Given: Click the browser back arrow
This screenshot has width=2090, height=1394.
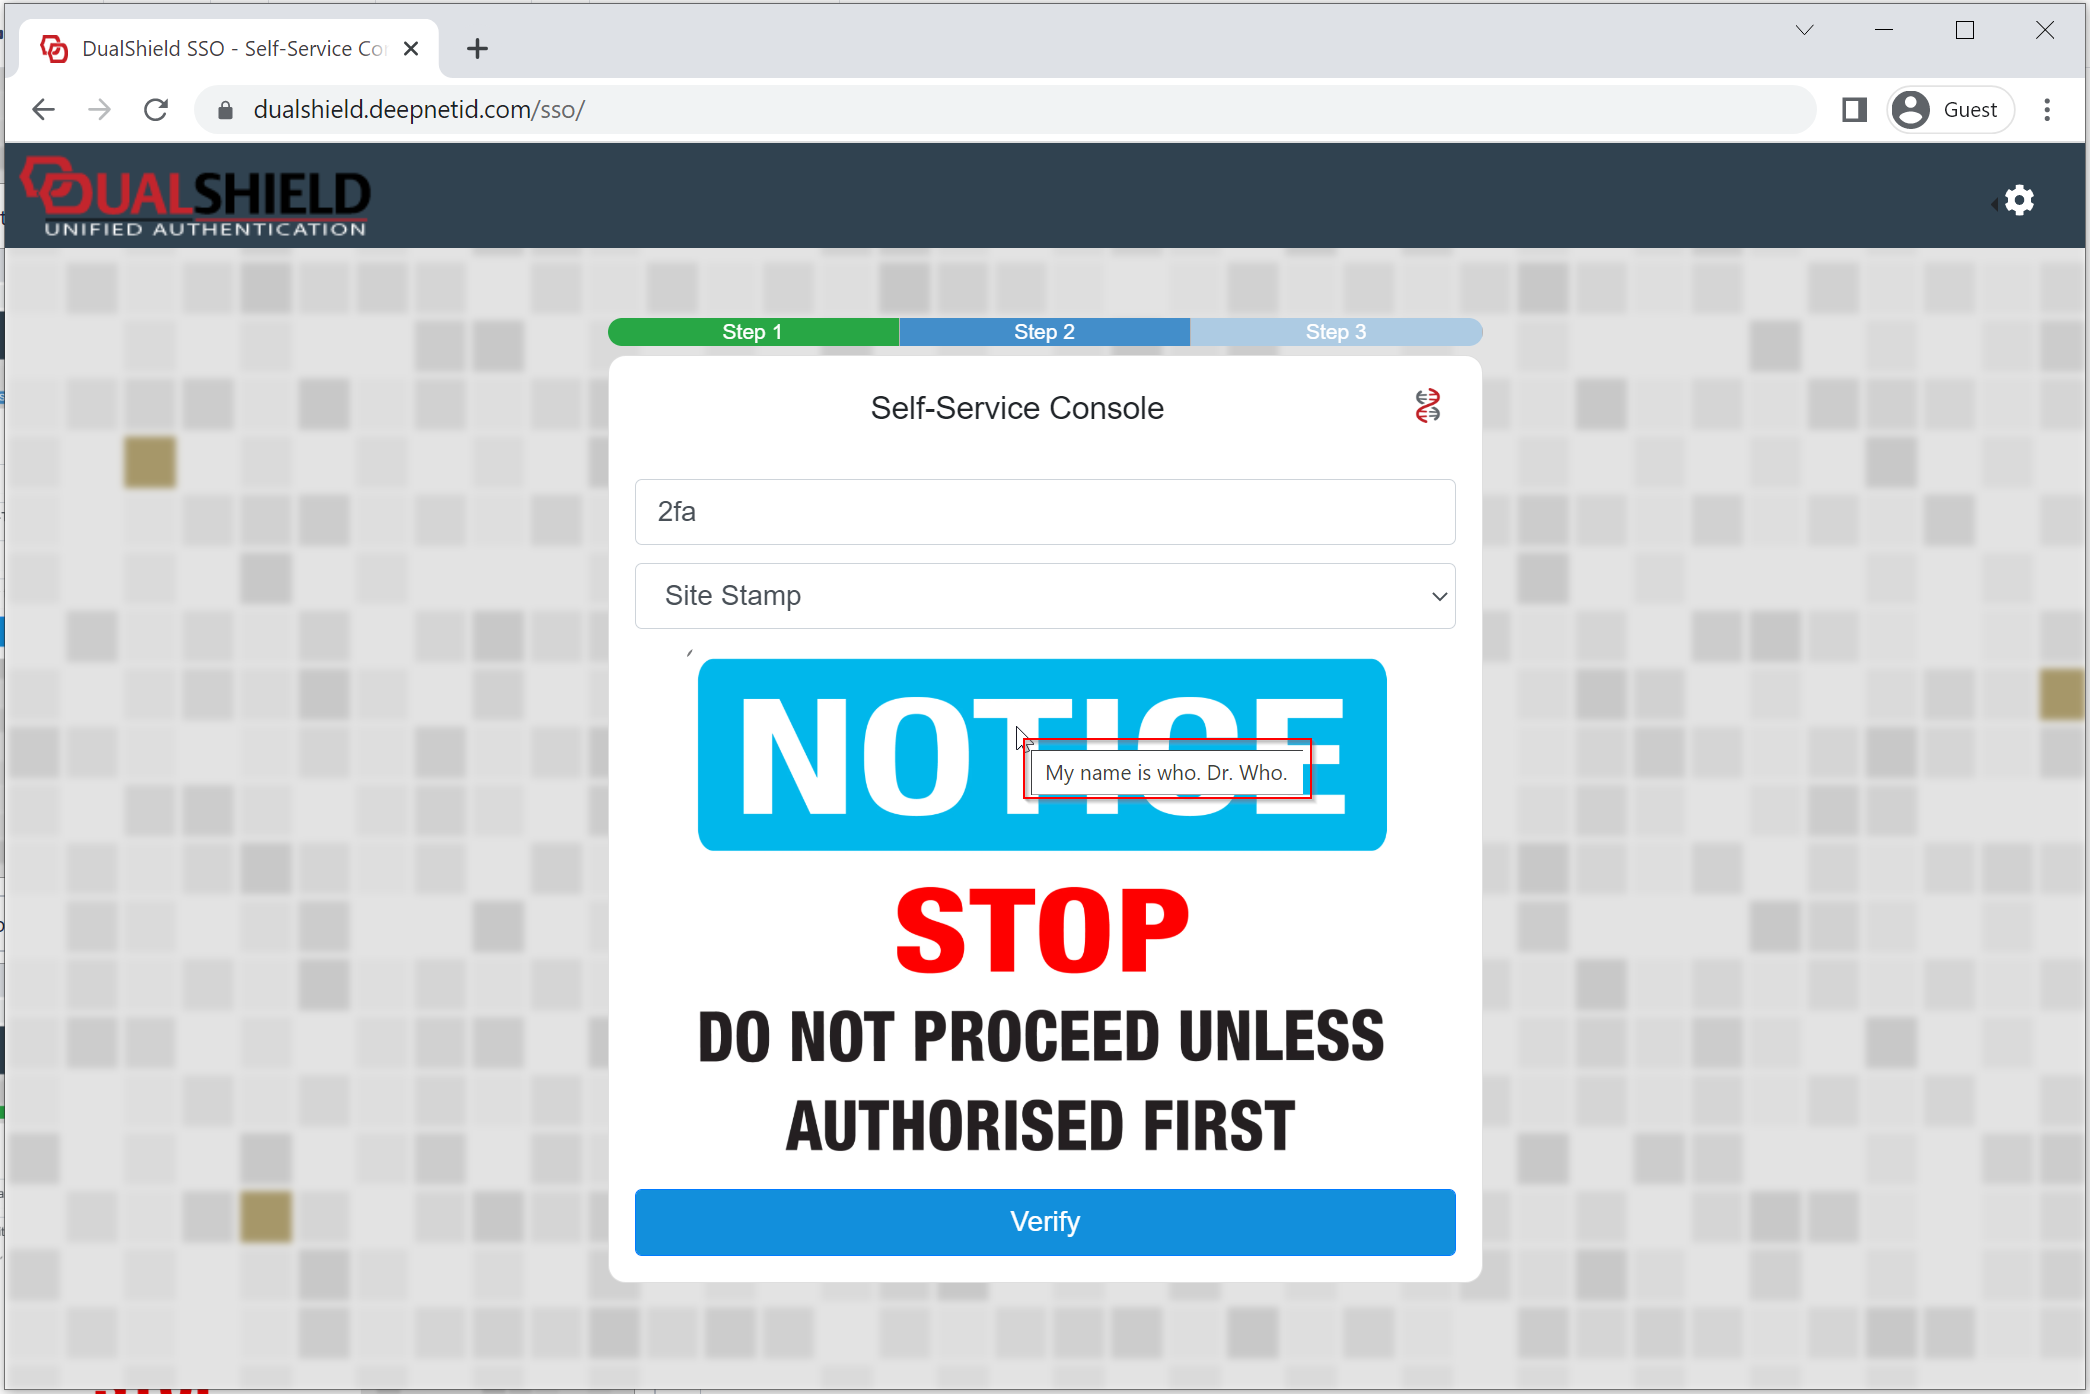Looking at the screenshot, I should [x=43, y=110].
